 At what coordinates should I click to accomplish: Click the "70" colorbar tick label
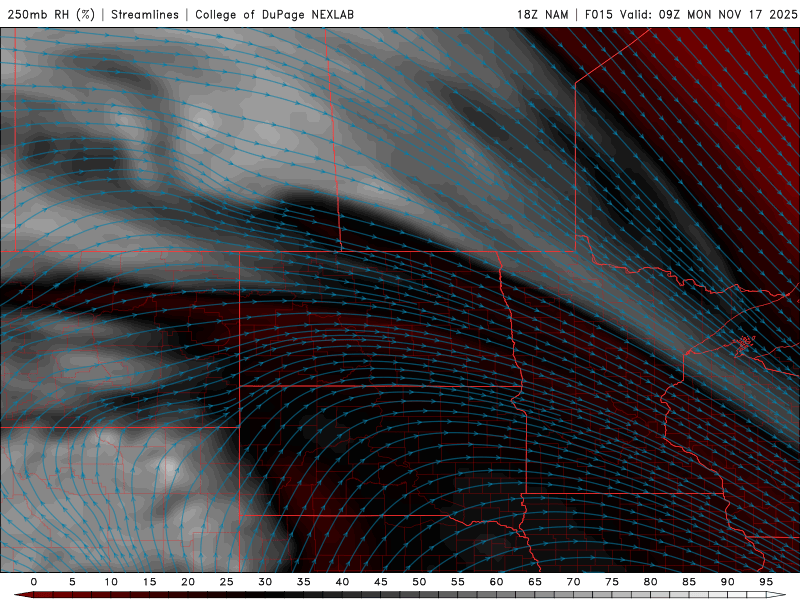coord(573,582)
